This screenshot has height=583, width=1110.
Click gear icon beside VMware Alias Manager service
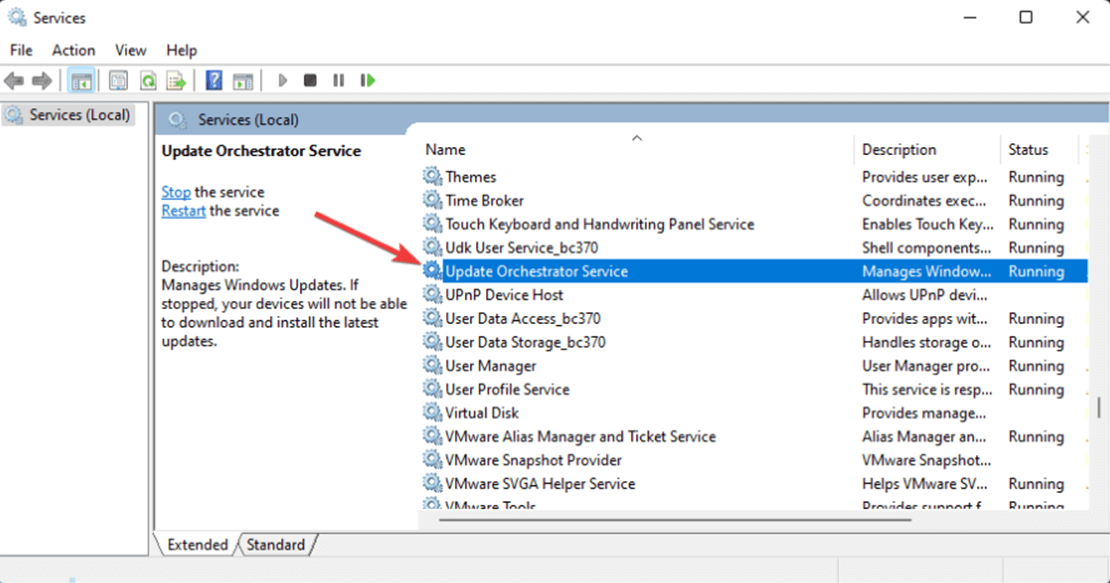pyautogui.click(x=433, y=436)
